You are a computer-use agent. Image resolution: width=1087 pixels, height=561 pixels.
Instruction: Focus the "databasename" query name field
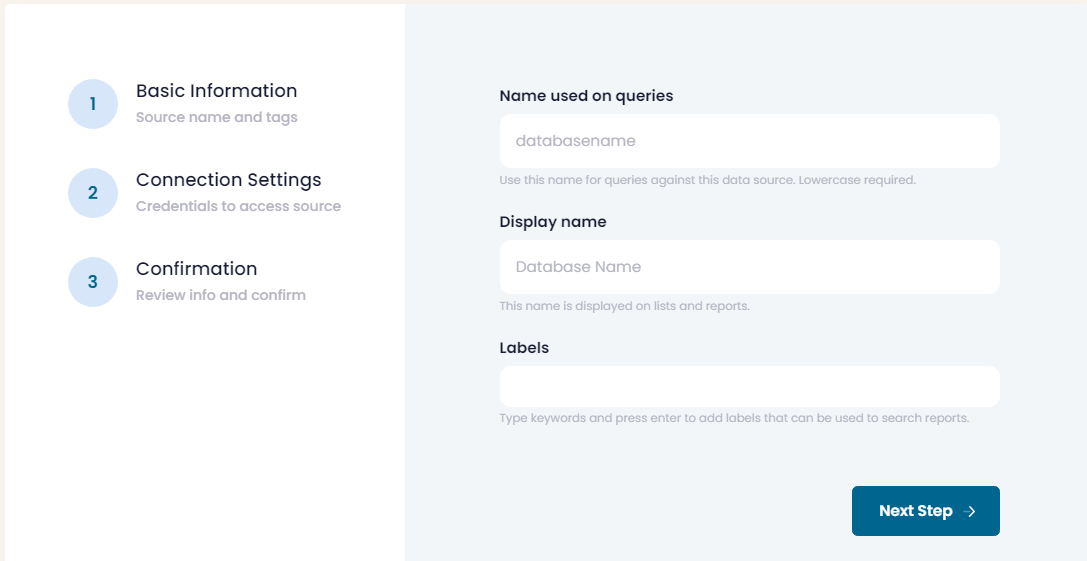[749, 141]
